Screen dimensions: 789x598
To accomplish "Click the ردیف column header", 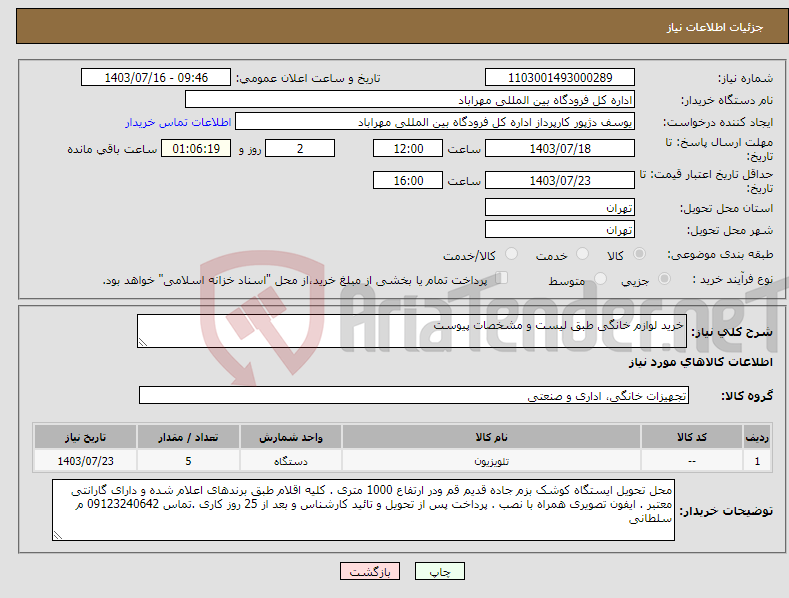I will click(757, 437).
